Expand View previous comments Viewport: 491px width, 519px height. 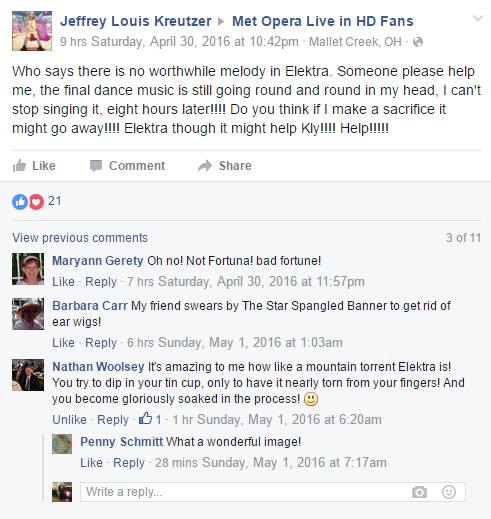(x=80, y=238)
